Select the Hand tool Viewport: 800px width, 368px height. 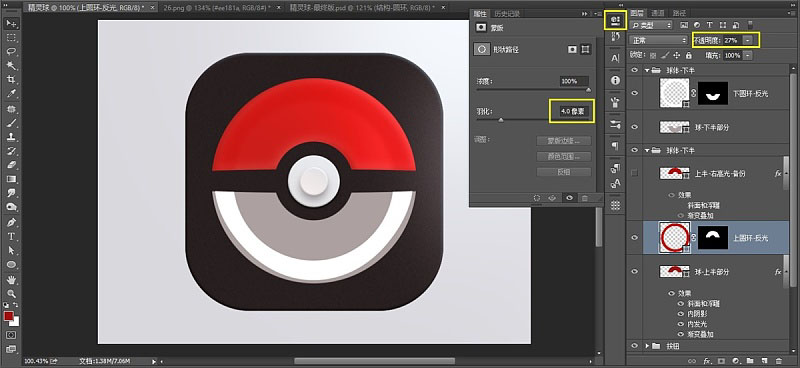tap(11, 280)
